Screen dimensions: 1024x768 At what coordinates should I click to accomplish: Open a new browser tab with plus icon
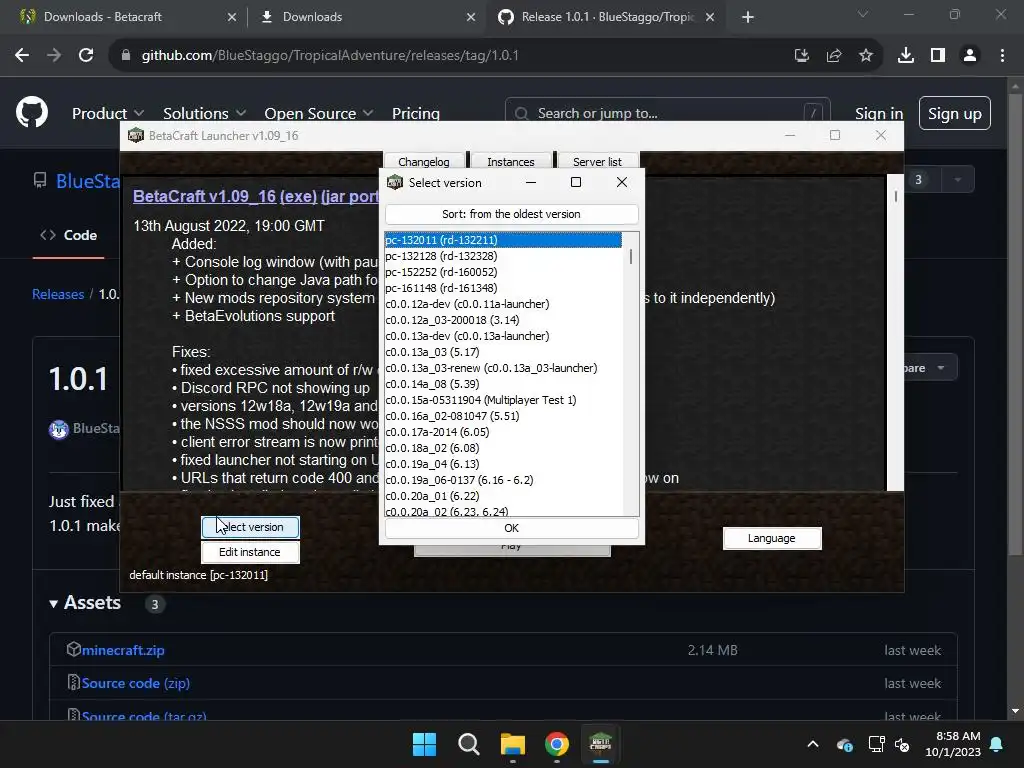pos(748,17)
